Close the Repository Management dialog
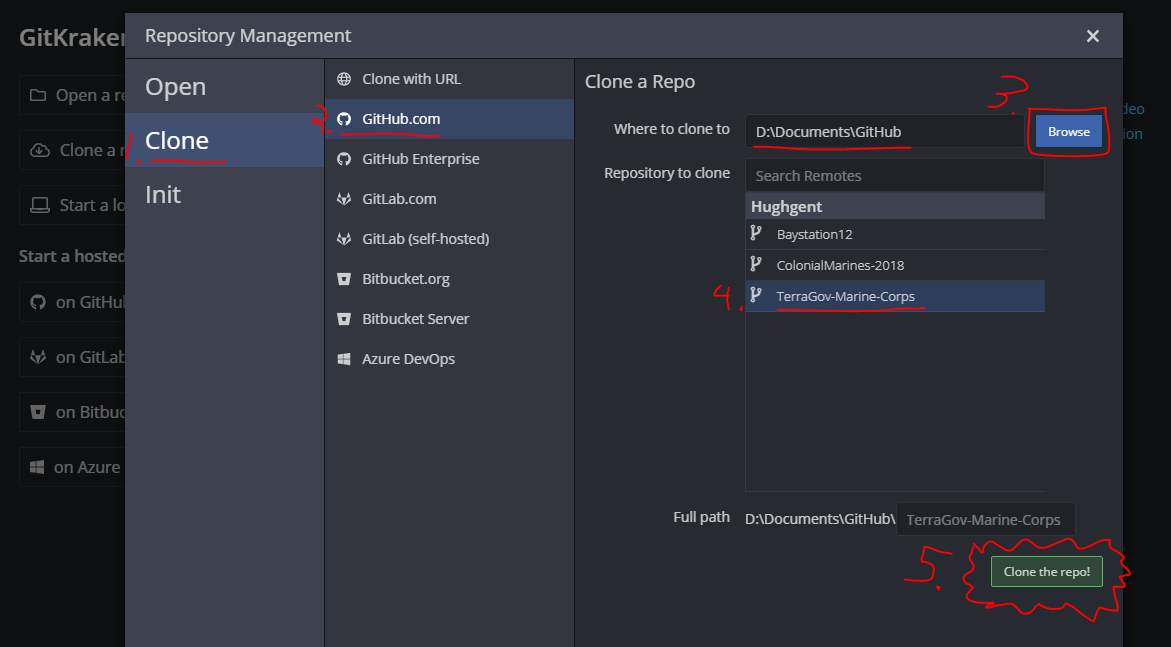 point(1093,36)
